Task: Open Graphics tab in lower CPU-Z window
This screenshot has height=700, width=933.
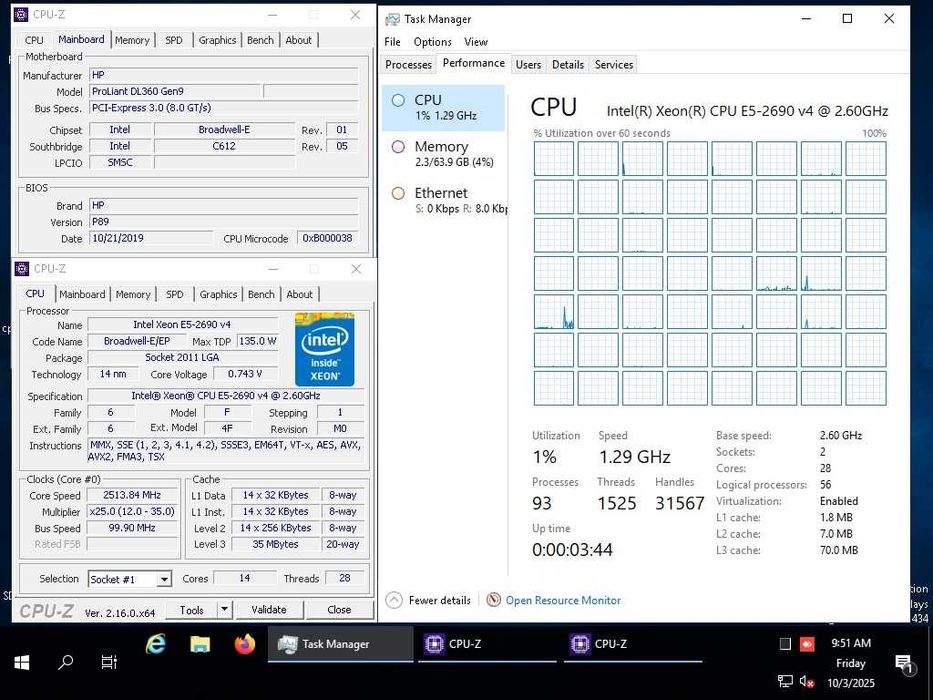Action: click(218, 294)
